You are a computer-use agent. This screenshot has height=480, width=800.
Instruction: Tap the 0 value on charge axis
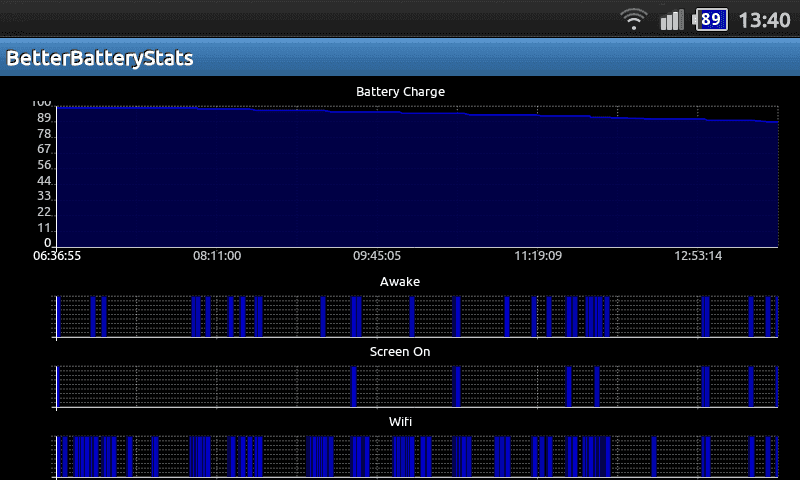click(x=47, y=243)
